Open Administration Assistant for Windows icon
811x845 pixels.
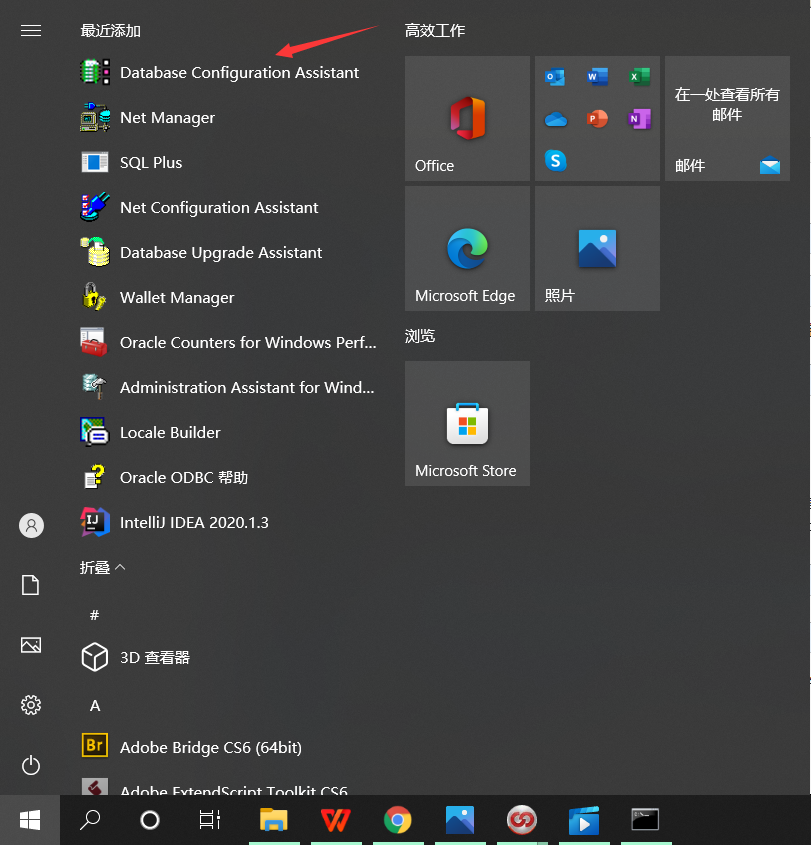[95, 387]
